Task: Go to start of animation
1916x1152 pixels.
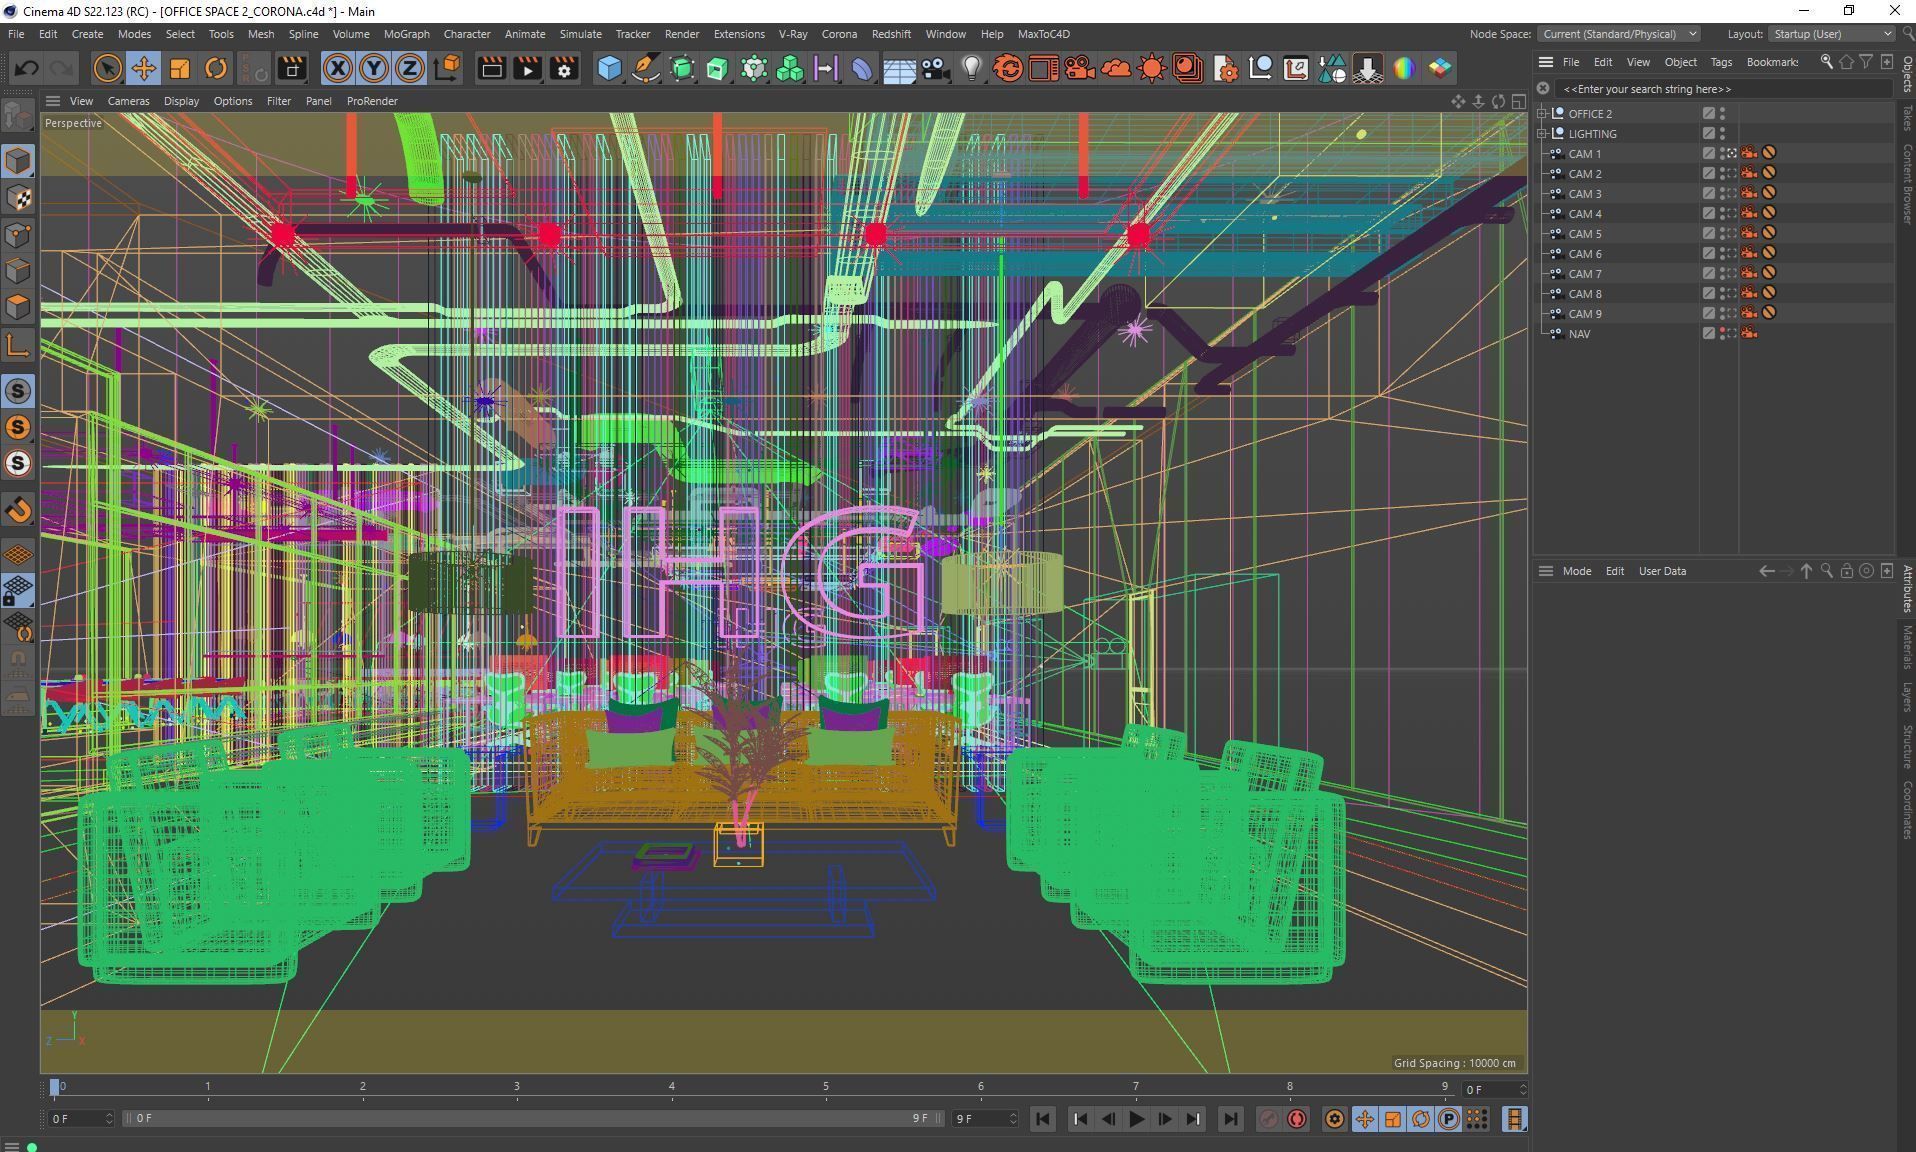Action: coord(1042,1119)
